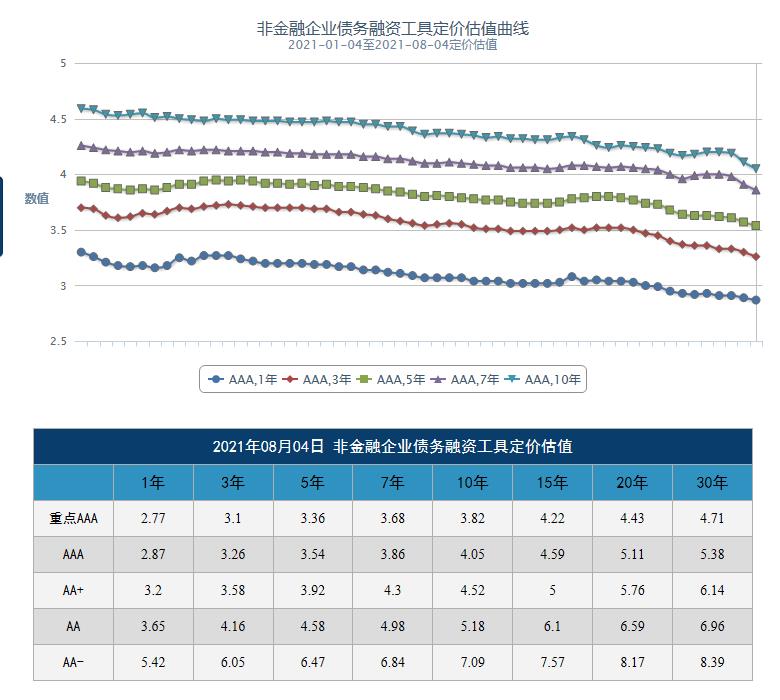The height and width of the screenshot is (700, 780).
Task: Toggle the AAA,5年 legend entry
Action: (x=392, y=379)
